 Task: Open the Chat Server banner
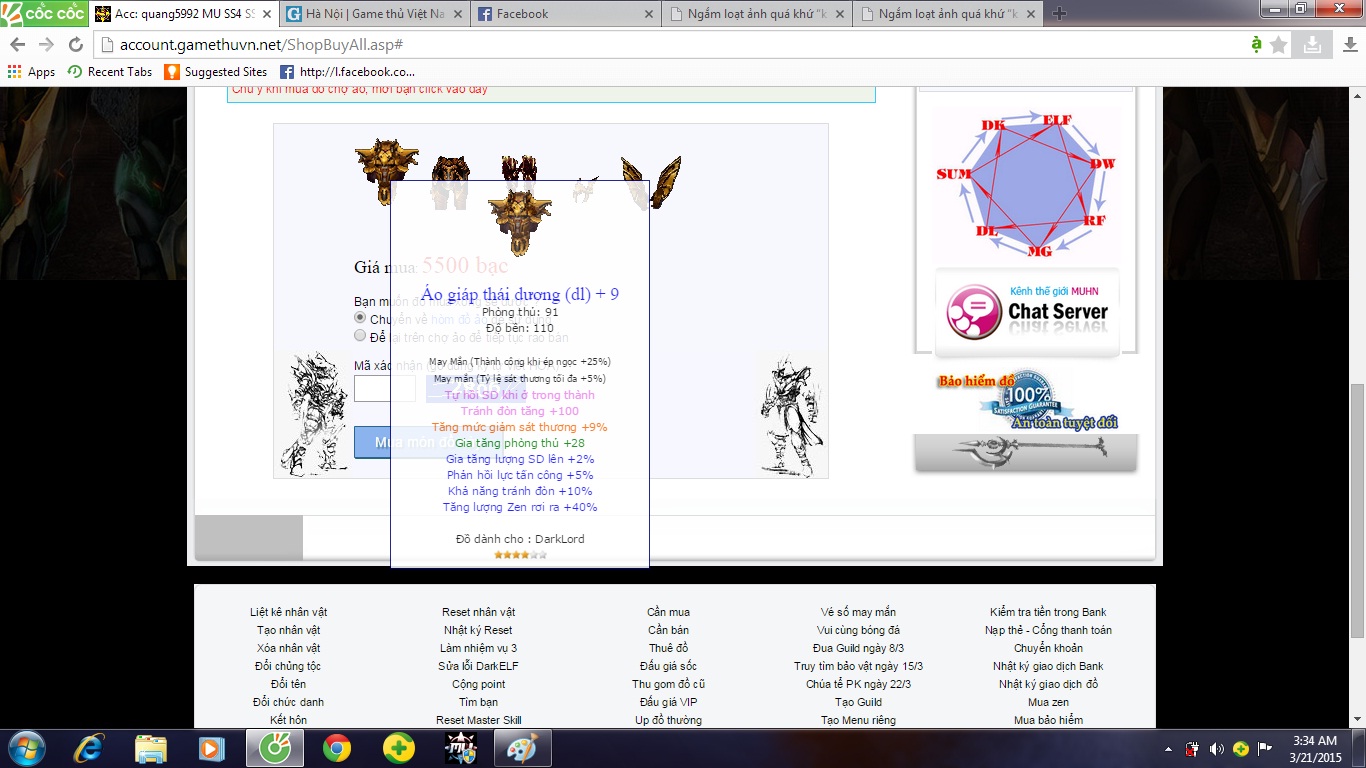[x=1027, y=312]
